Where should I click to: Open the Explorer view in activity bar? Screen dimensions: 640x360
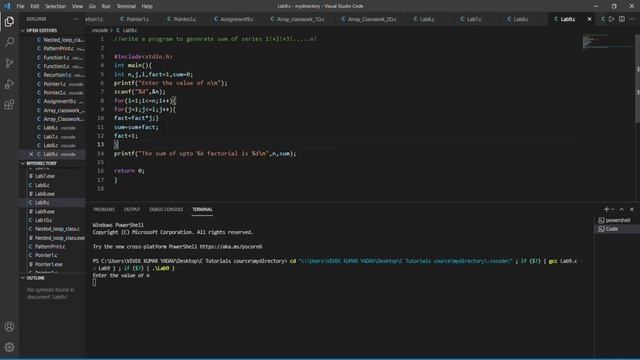pyautogui.click(x=9, y=21)
